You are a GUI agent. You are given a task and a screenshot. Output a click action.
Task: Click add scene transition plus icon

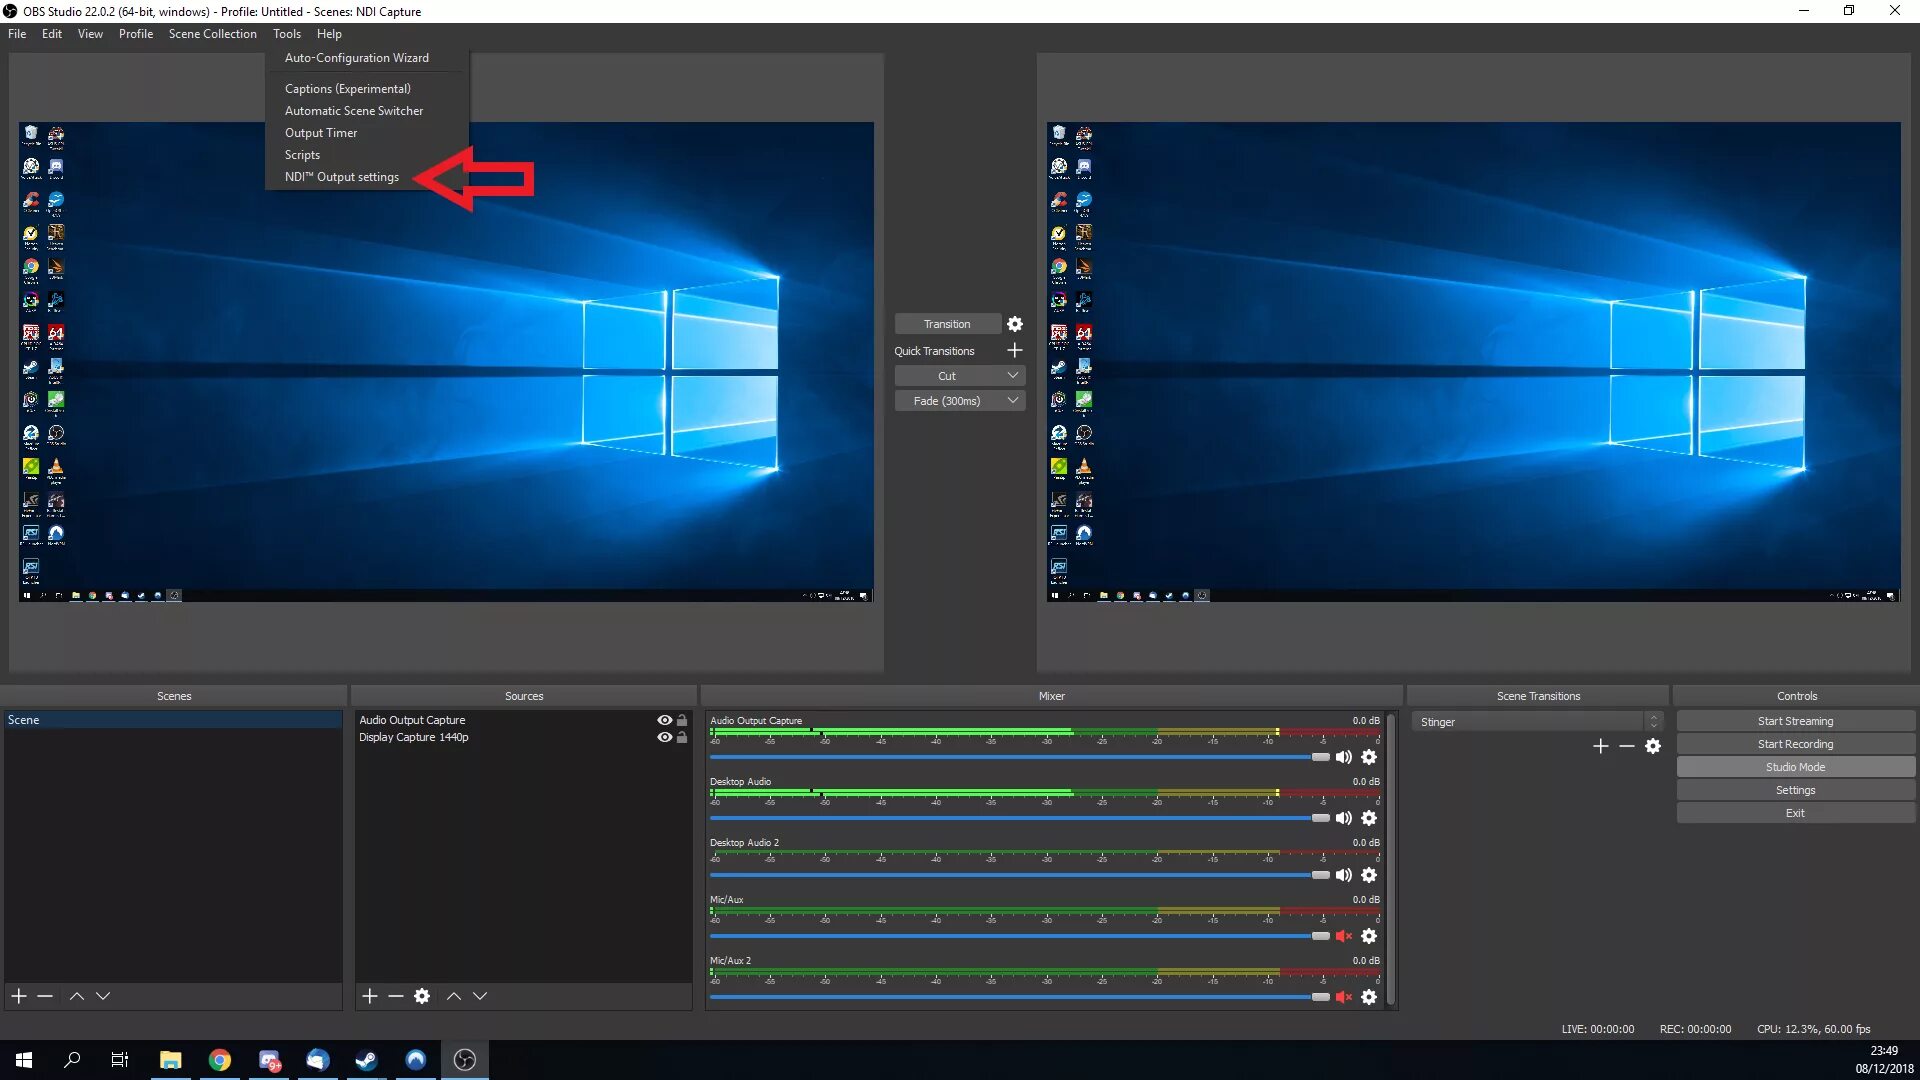pos(1602,745)
